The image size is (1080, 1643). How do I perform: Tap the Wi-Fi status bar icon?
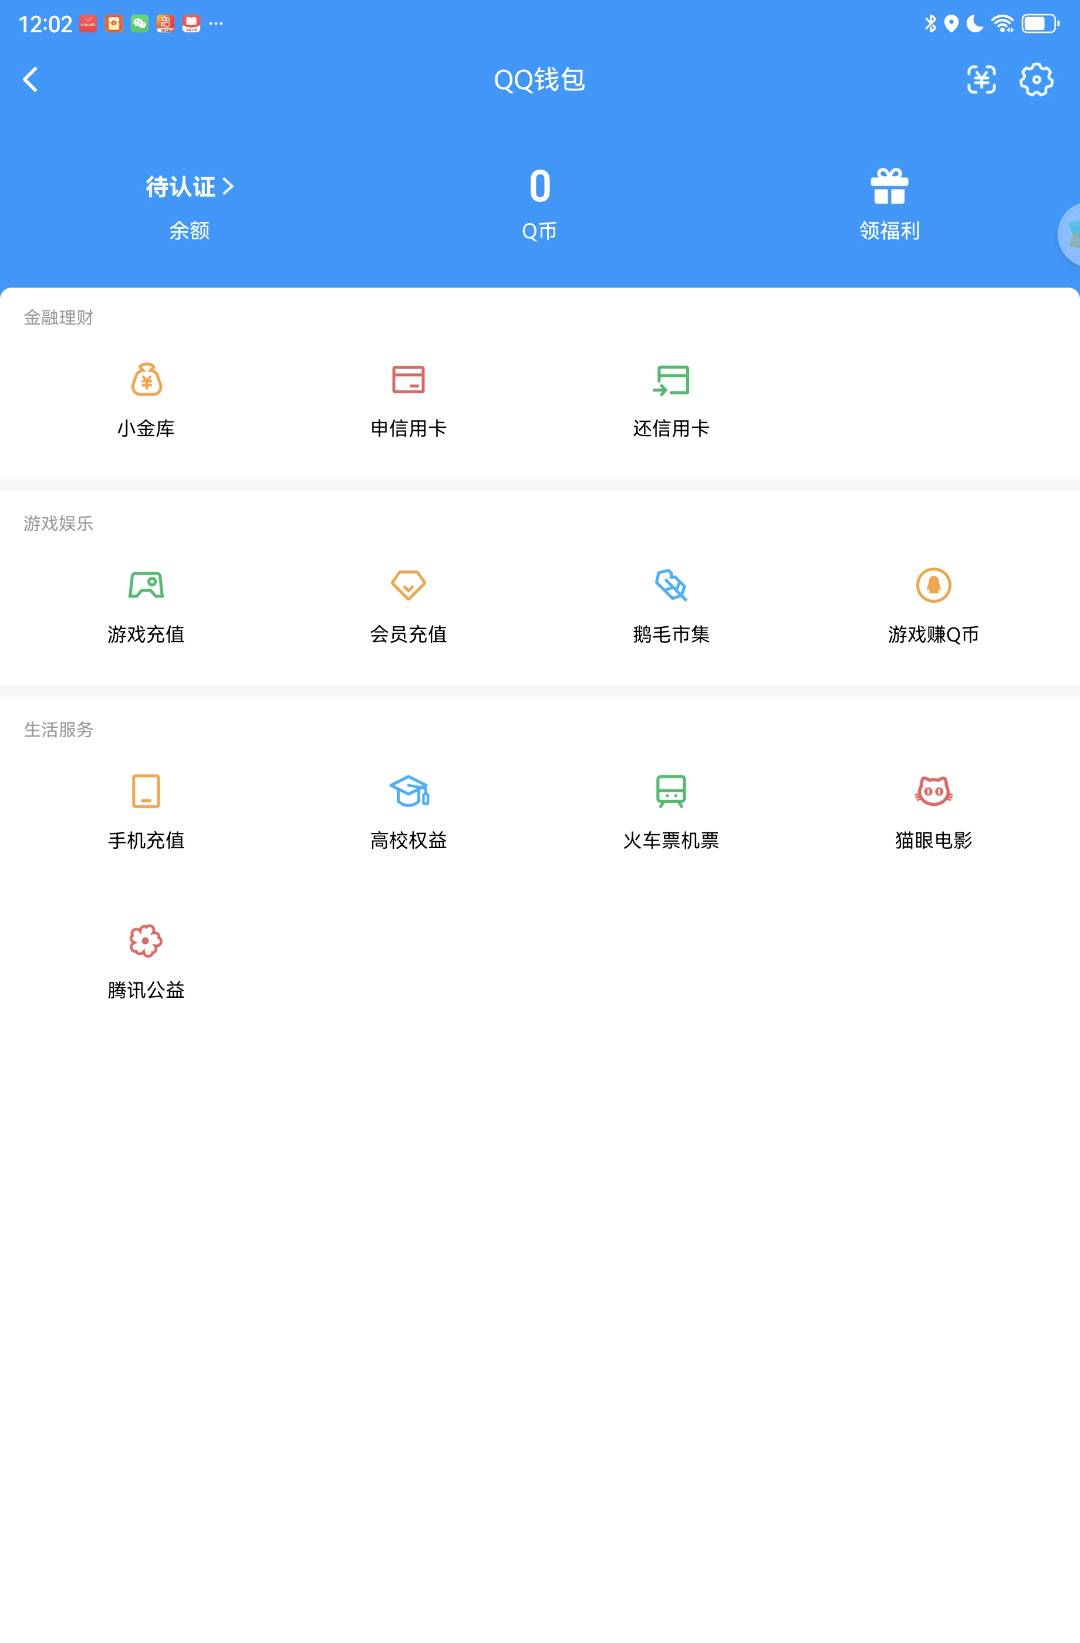coord(1002,23)
